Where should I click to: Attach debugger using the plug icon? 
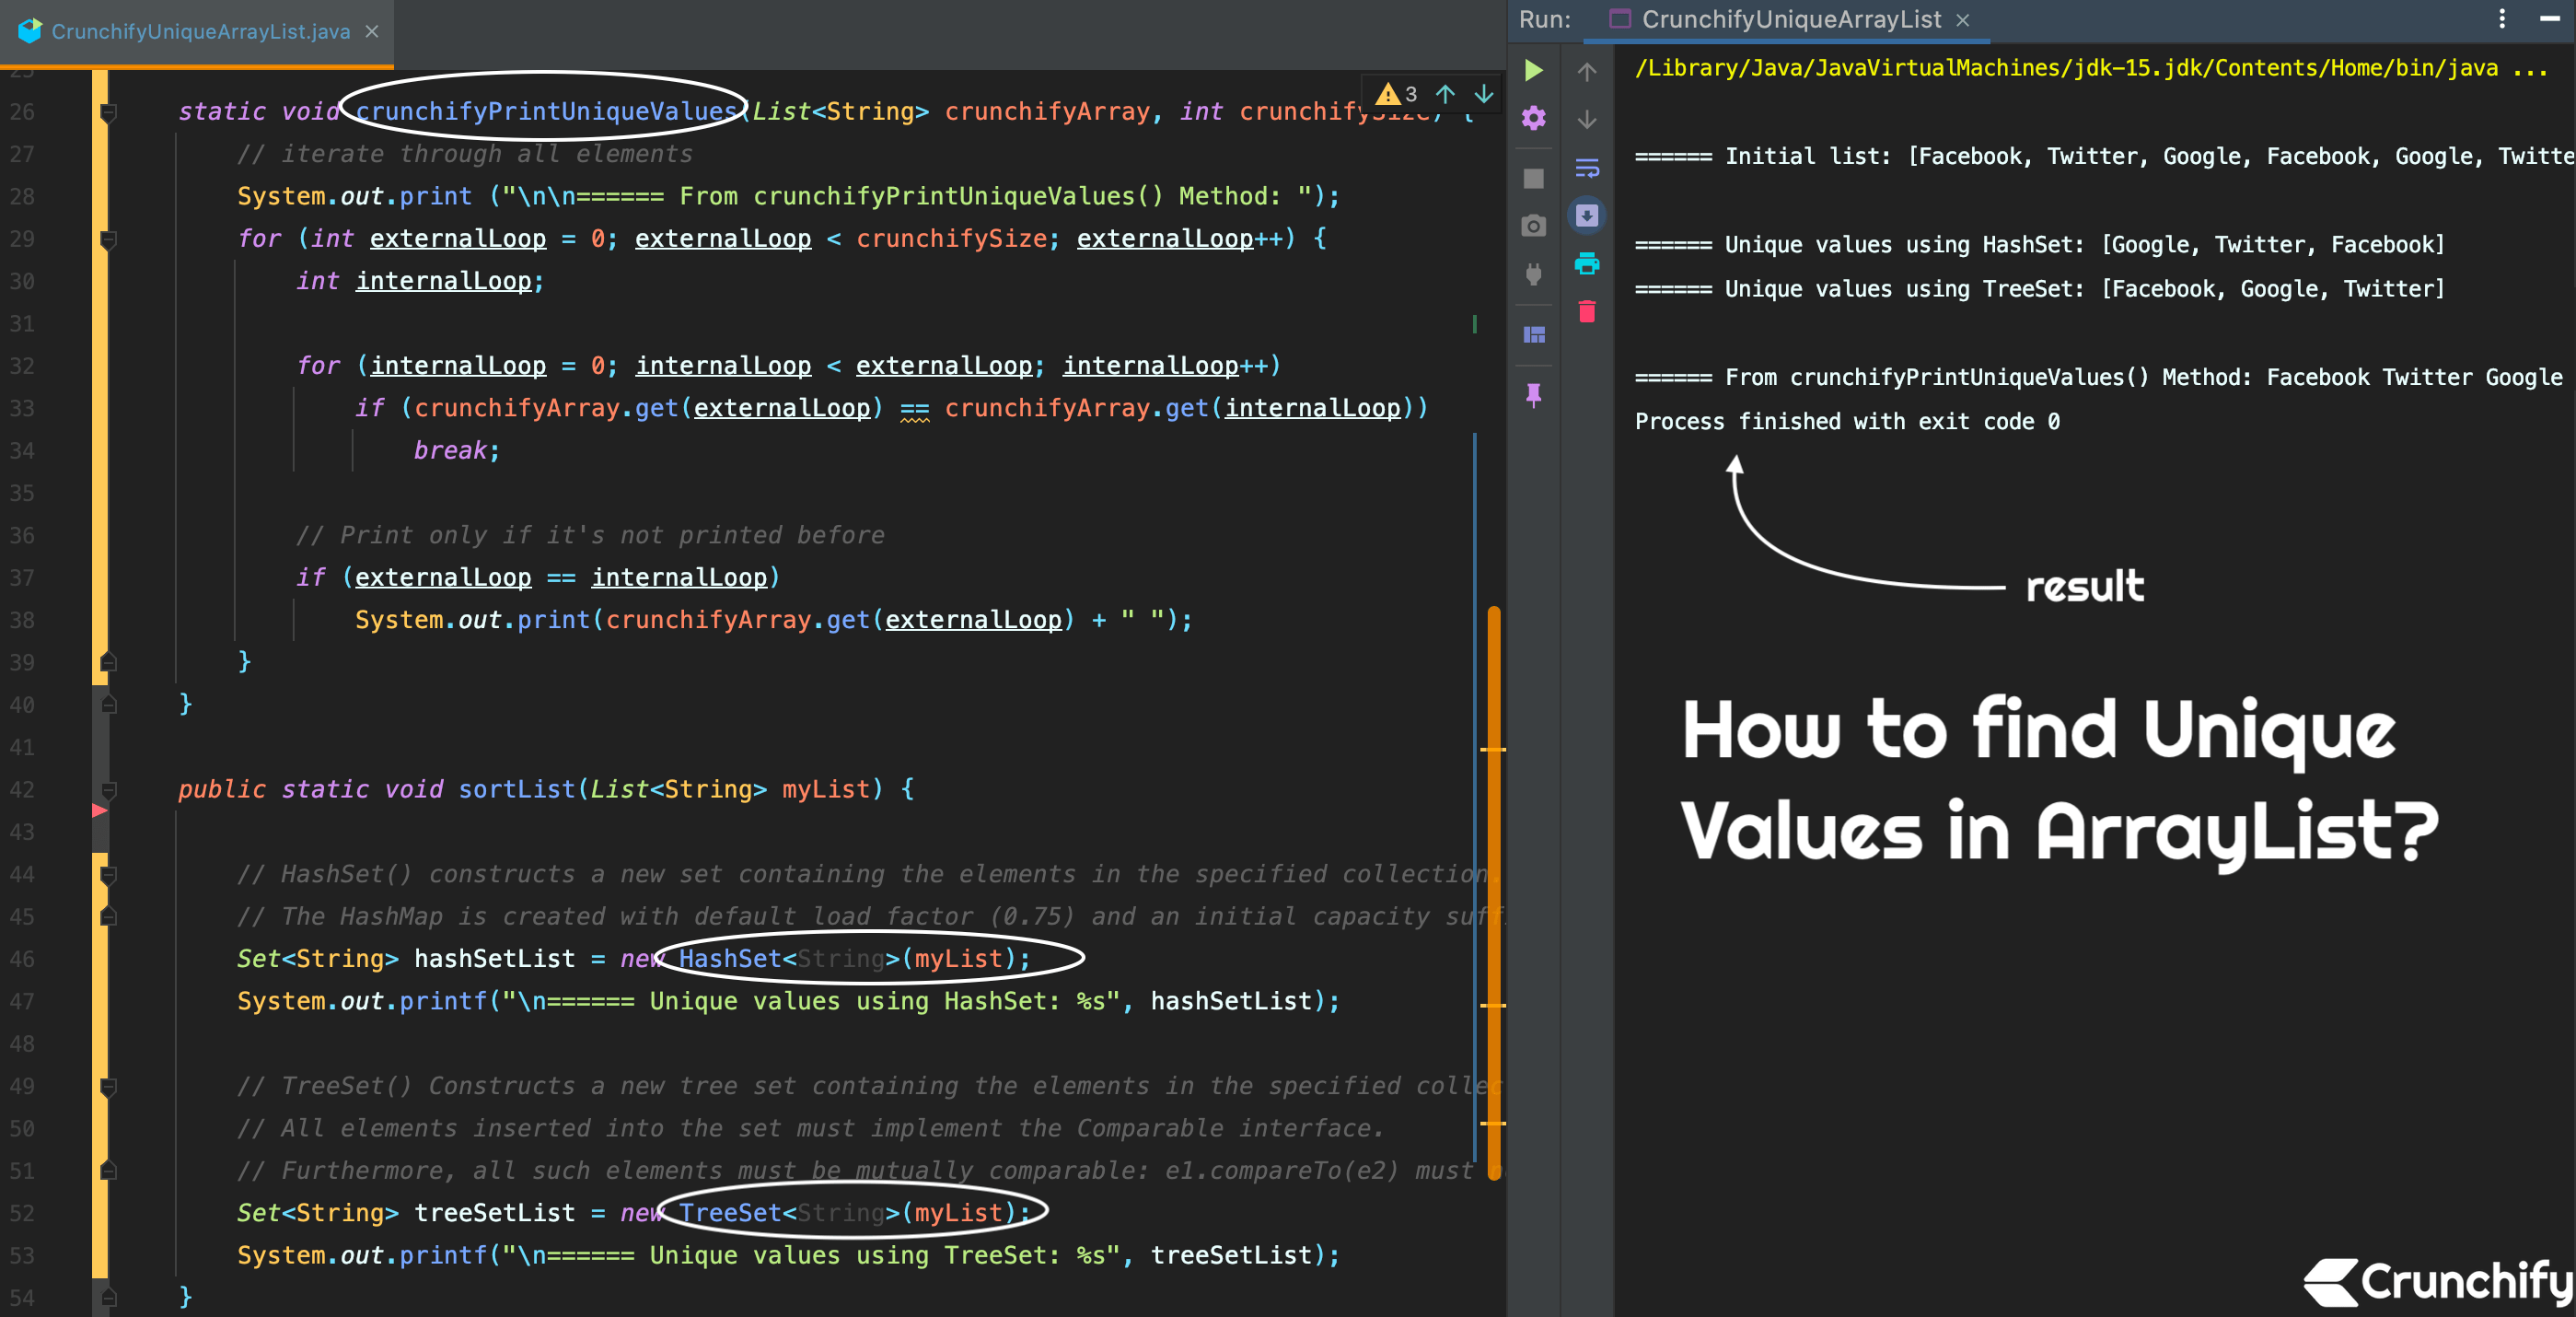pyautogui.click(x=1534, y=273)
